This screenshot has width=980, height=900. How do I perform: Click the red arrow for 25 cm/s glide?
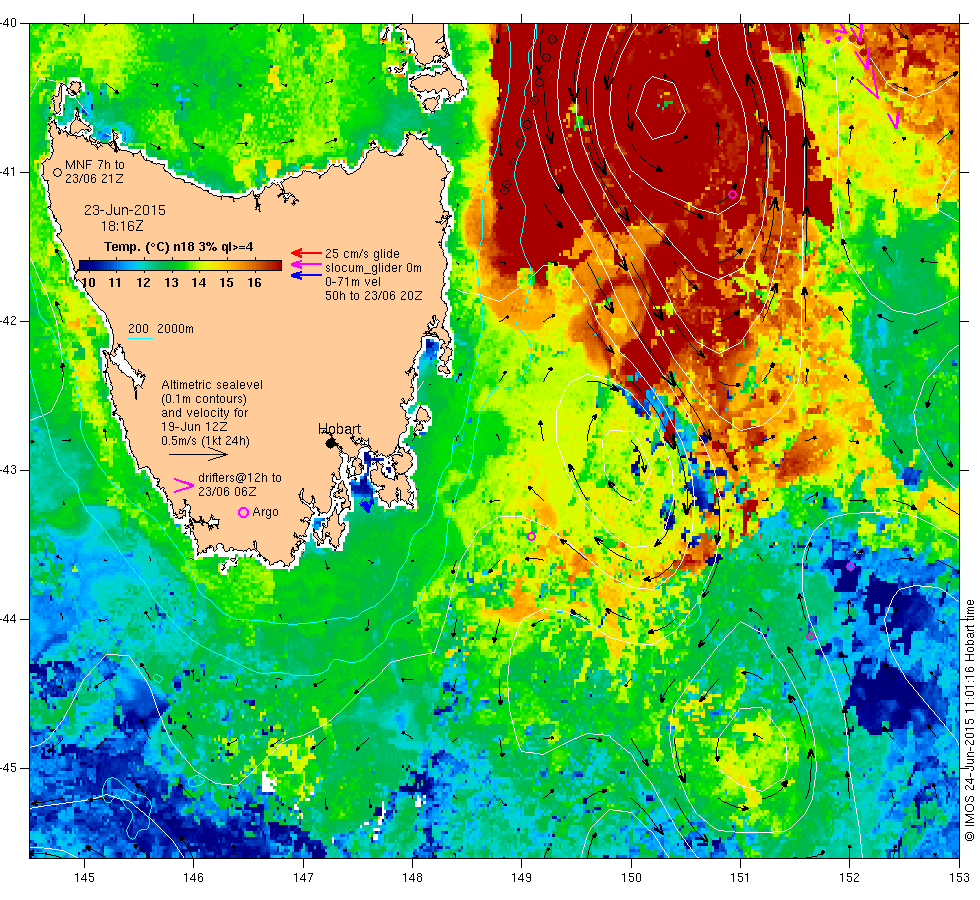306,253
